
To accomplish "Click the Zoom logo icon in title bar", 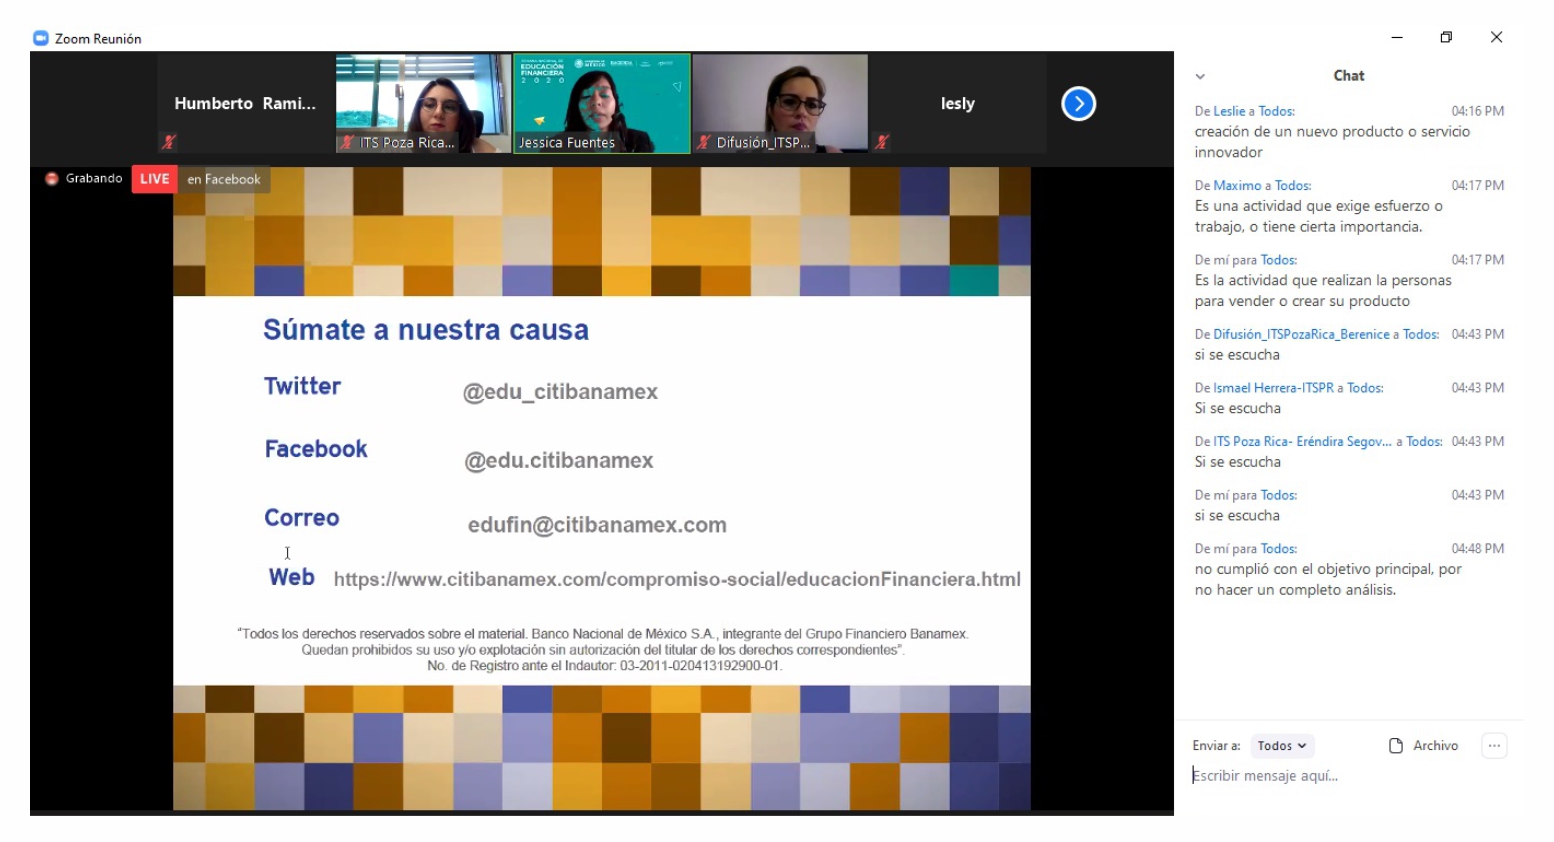I will coord(41,38).
